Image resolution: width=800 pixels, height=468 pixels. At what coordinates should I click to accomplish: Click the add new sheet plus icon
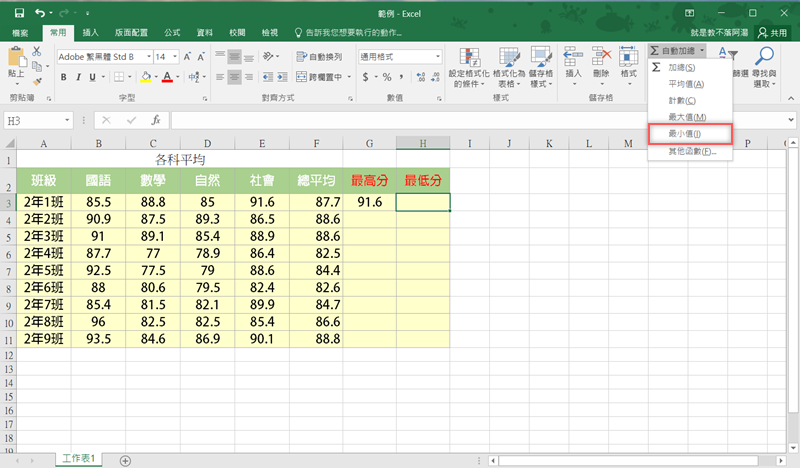tap(125, 460)
